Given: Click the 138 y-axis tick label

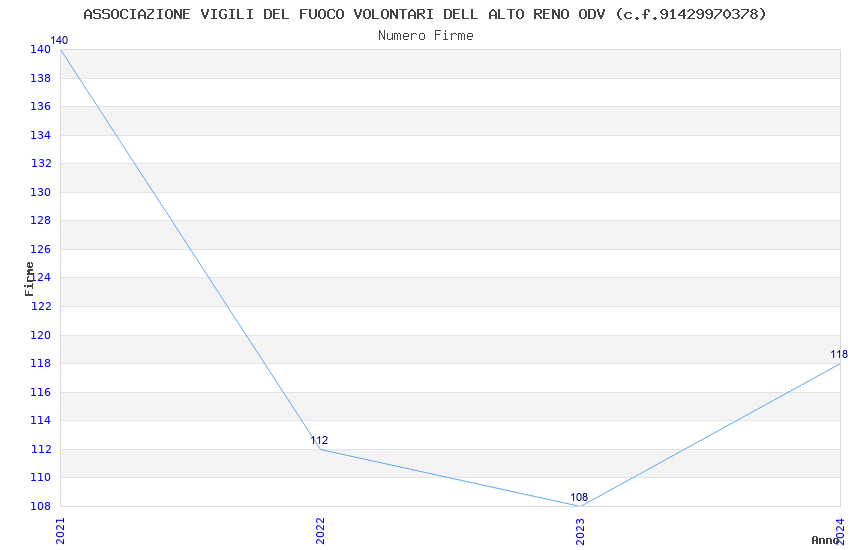Looking at the screenshot, I should click(40, 78).
